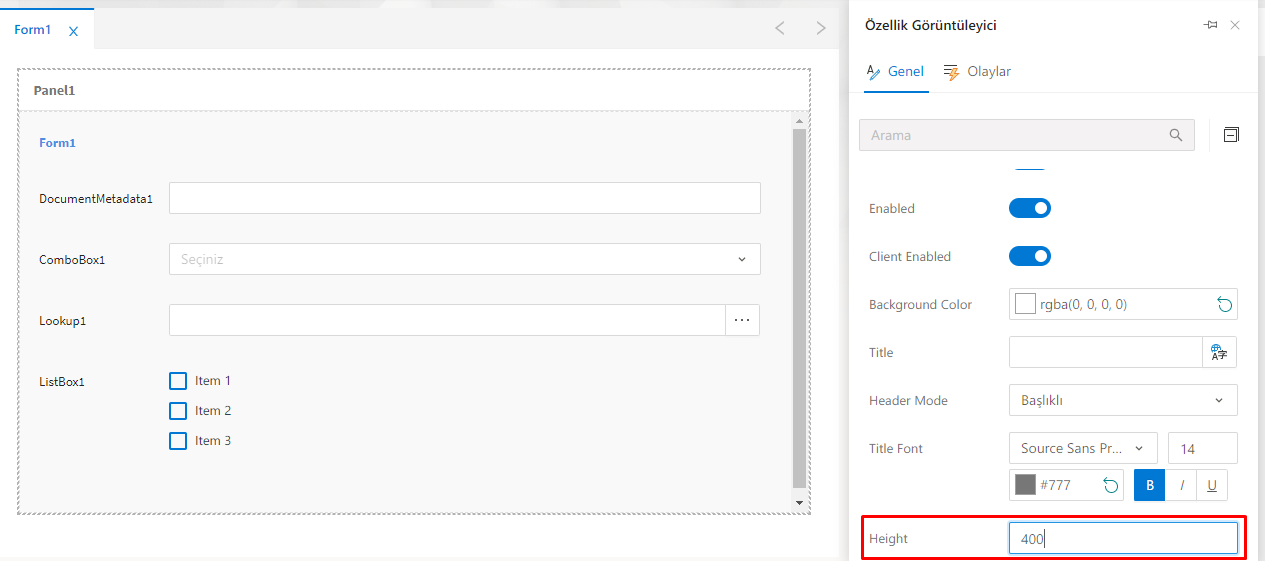This screenshot has width=1265, height=561.
Task: Check the Item 1 checkbox
Action: [178, 381]
